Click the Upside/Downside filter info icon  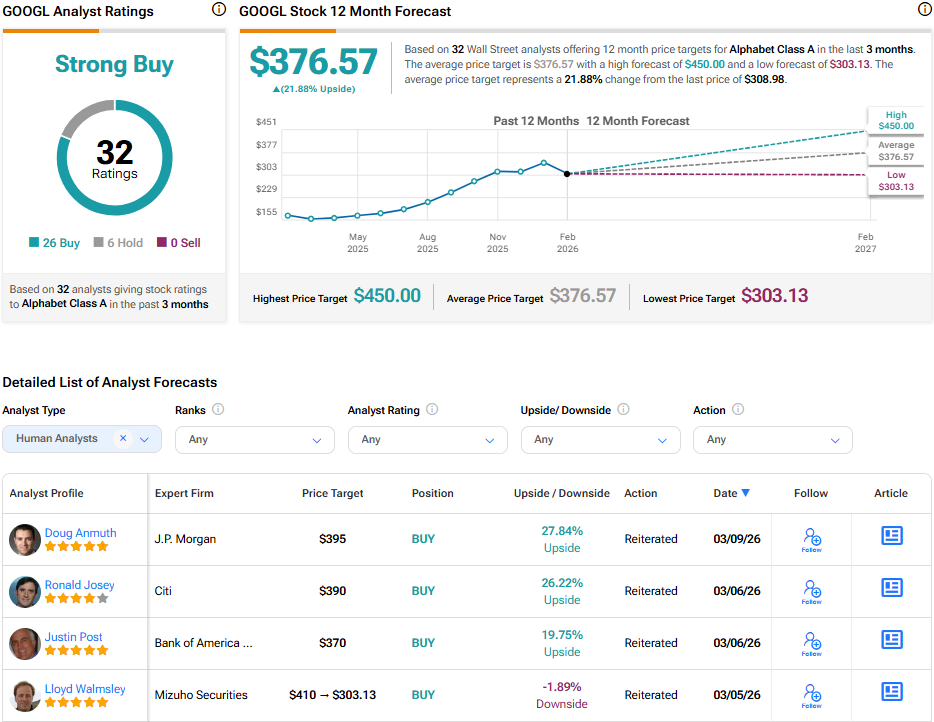click(623, 410)
